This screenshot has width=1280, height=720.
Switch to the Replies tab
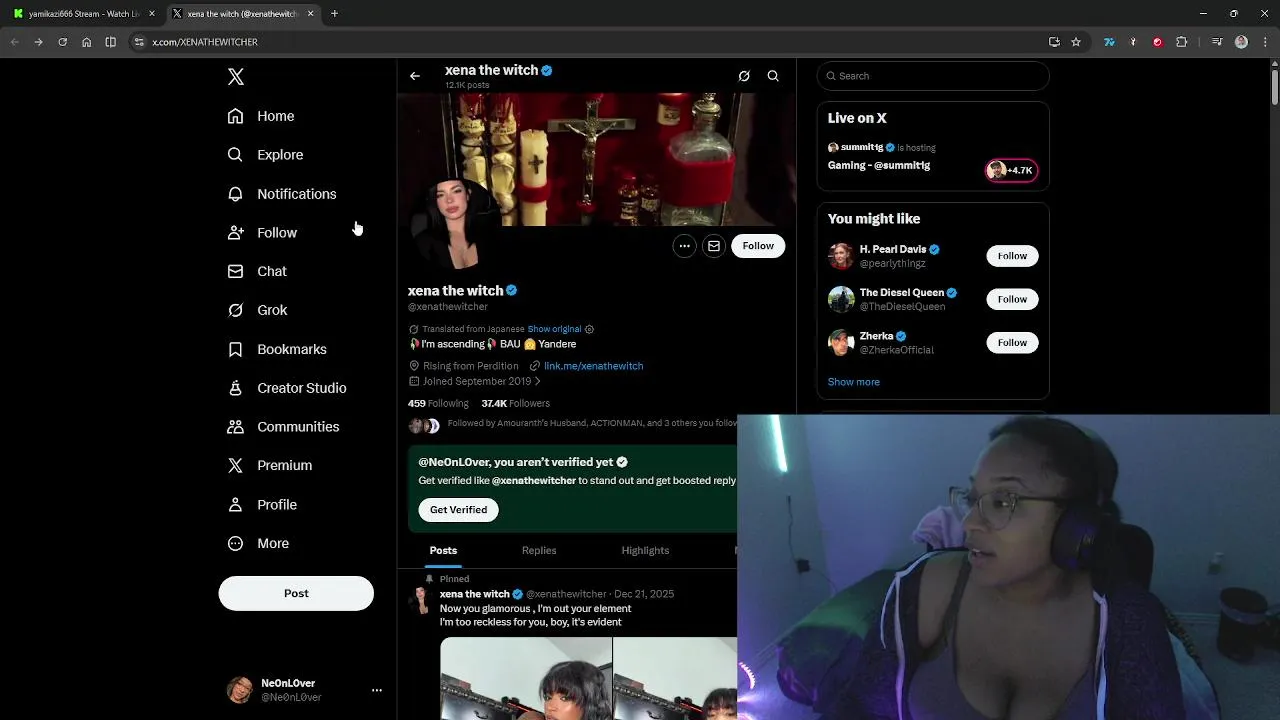(539, 550)
